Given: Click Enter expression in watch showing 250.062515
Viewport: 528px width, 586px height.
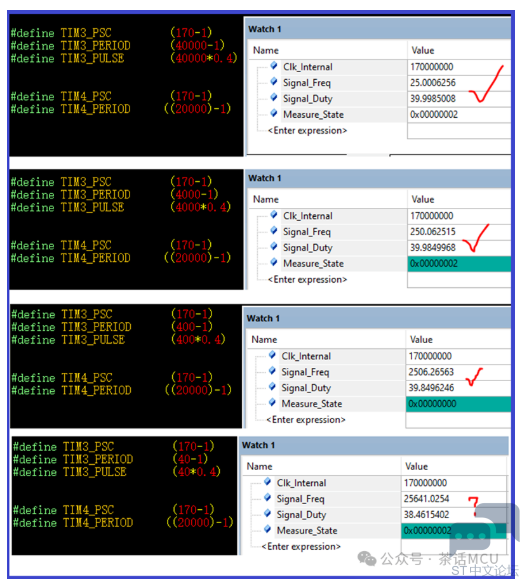Looking at the screenshot, I should pos(307,280).
